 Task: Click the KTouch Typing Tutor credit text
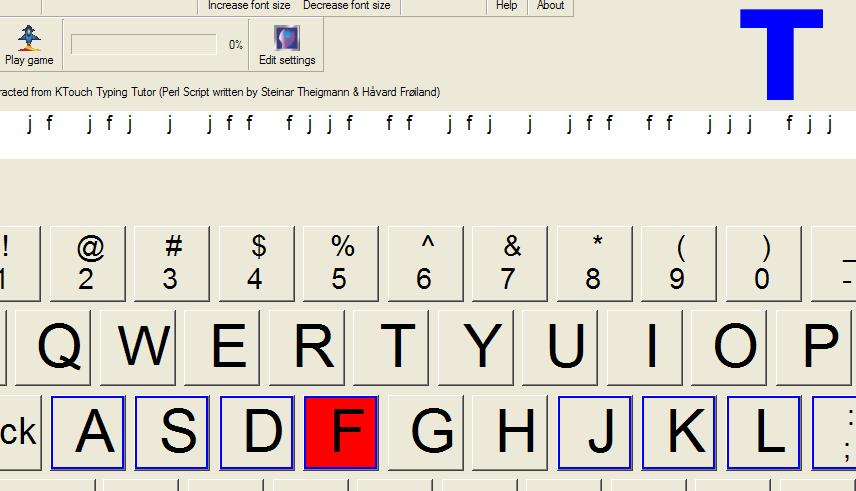coord(220,92)
